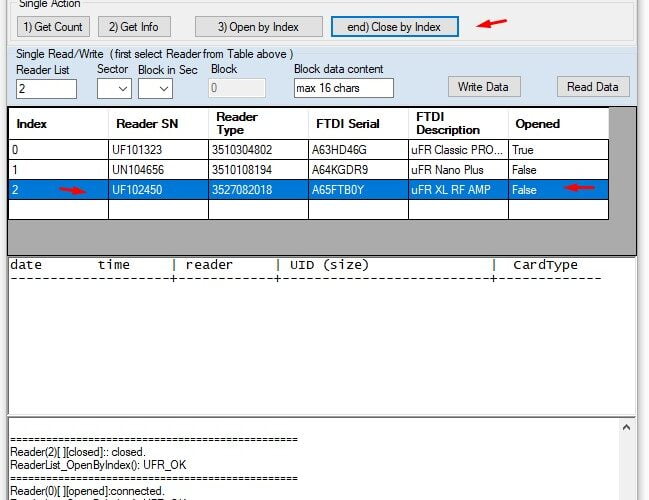Click the 'False' cell in selected row
Screen dimensions: 649x500
(x=558, y=190)
